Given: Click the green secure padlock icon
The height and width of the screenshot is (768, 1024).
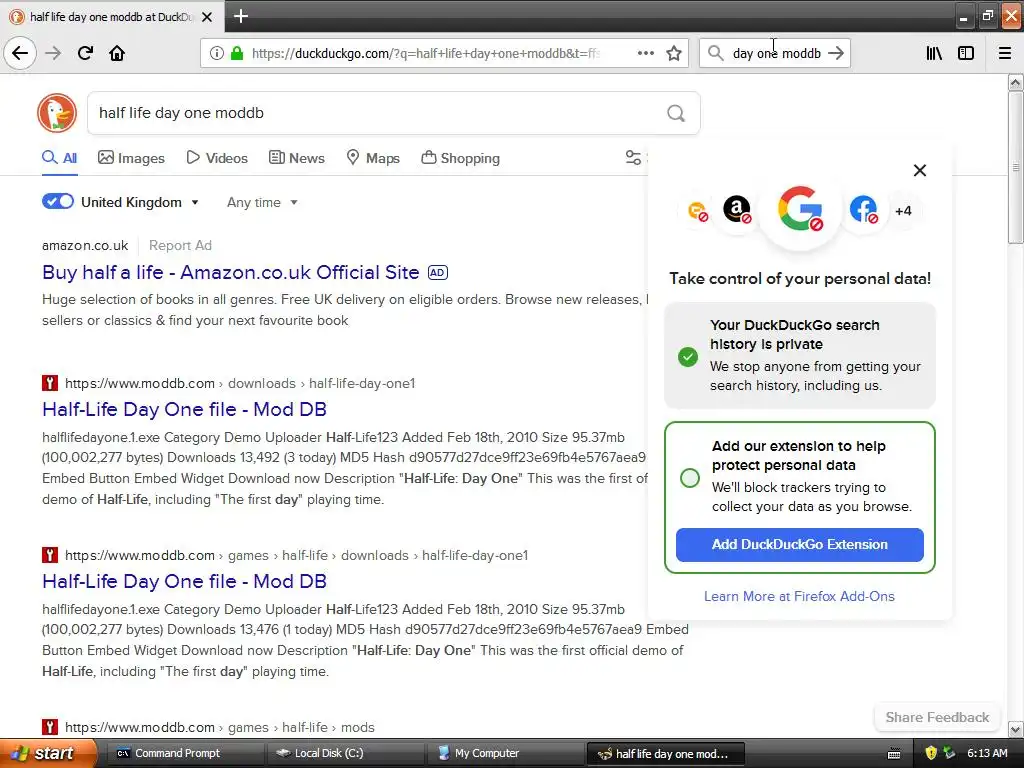Looking at the screenshot, I should point(237,53).
